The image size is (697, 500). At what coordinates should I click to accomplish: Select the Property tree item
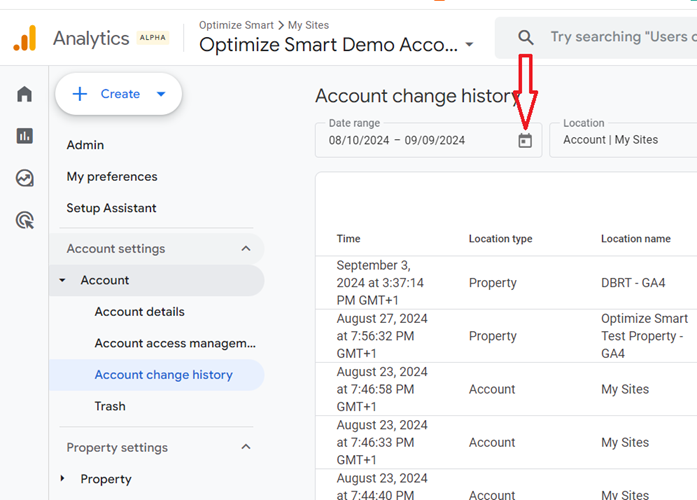tap(106, 479)
